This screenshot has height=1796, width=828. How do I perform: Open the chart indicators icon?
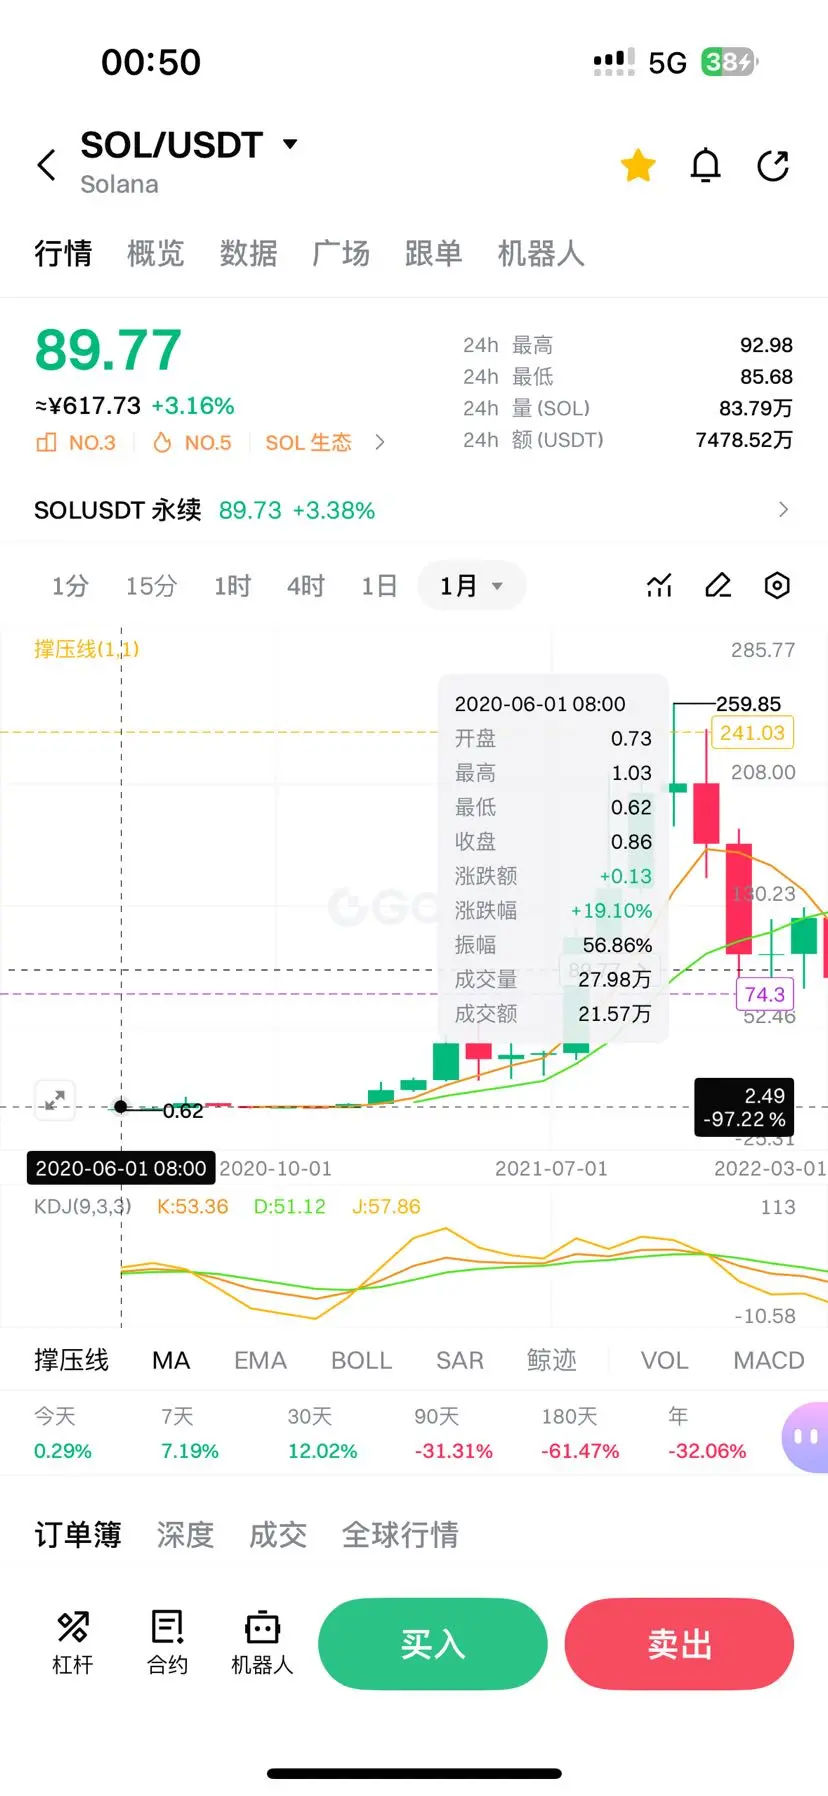point(659,585)
